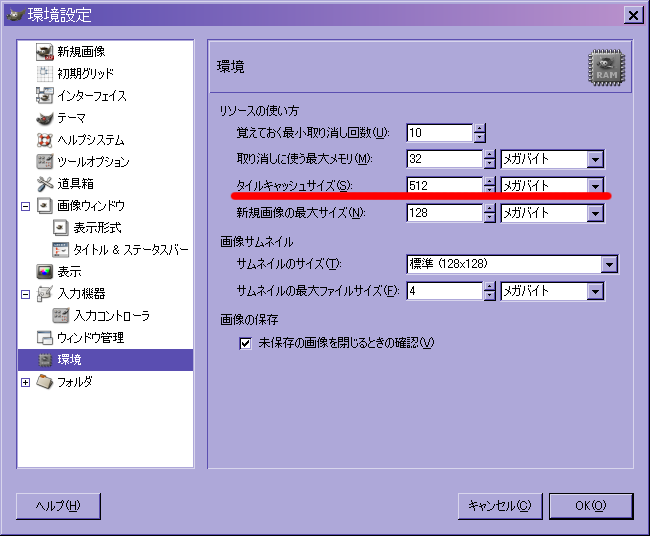650x536 pixels.
Task: Click the タイルキャッシュサイズ stepper arrows
Action: (490, 185)
